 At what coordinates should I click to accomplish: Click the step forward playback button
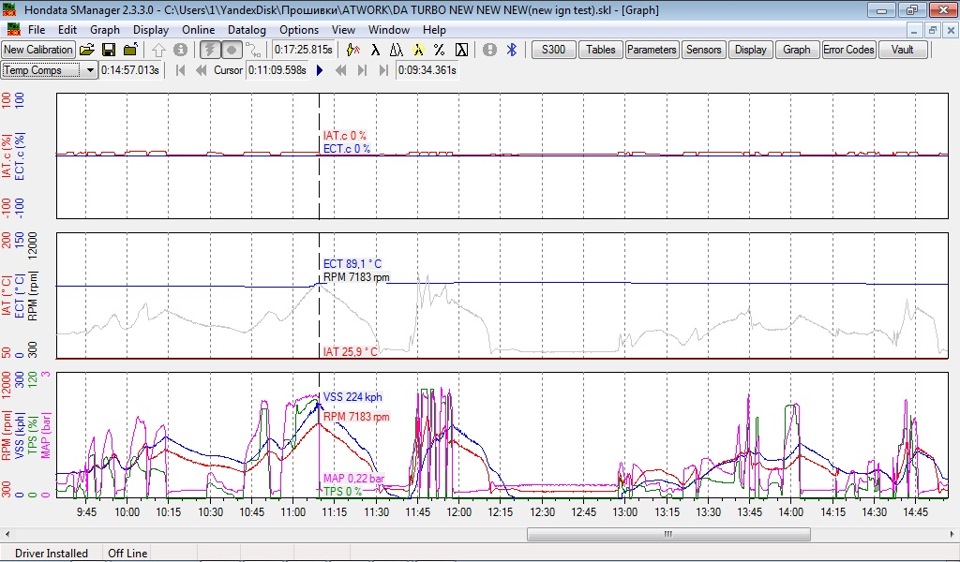(362, 70)
